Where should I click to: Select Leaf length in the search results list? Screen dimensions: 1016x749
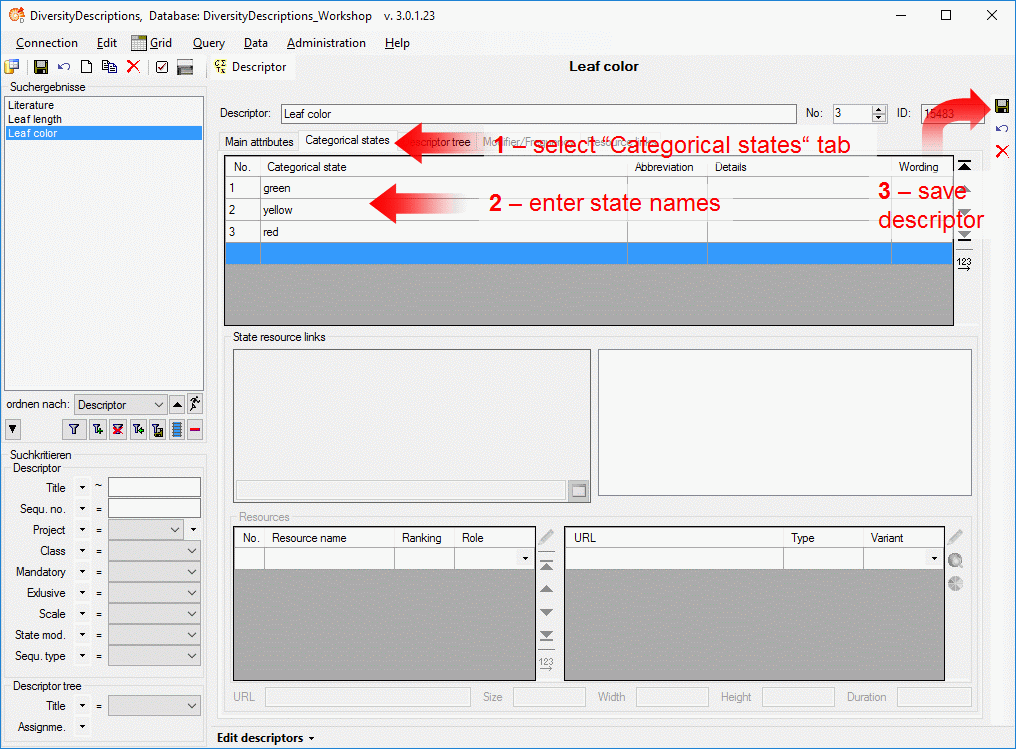pyautogui.click(x=104, y=119)
